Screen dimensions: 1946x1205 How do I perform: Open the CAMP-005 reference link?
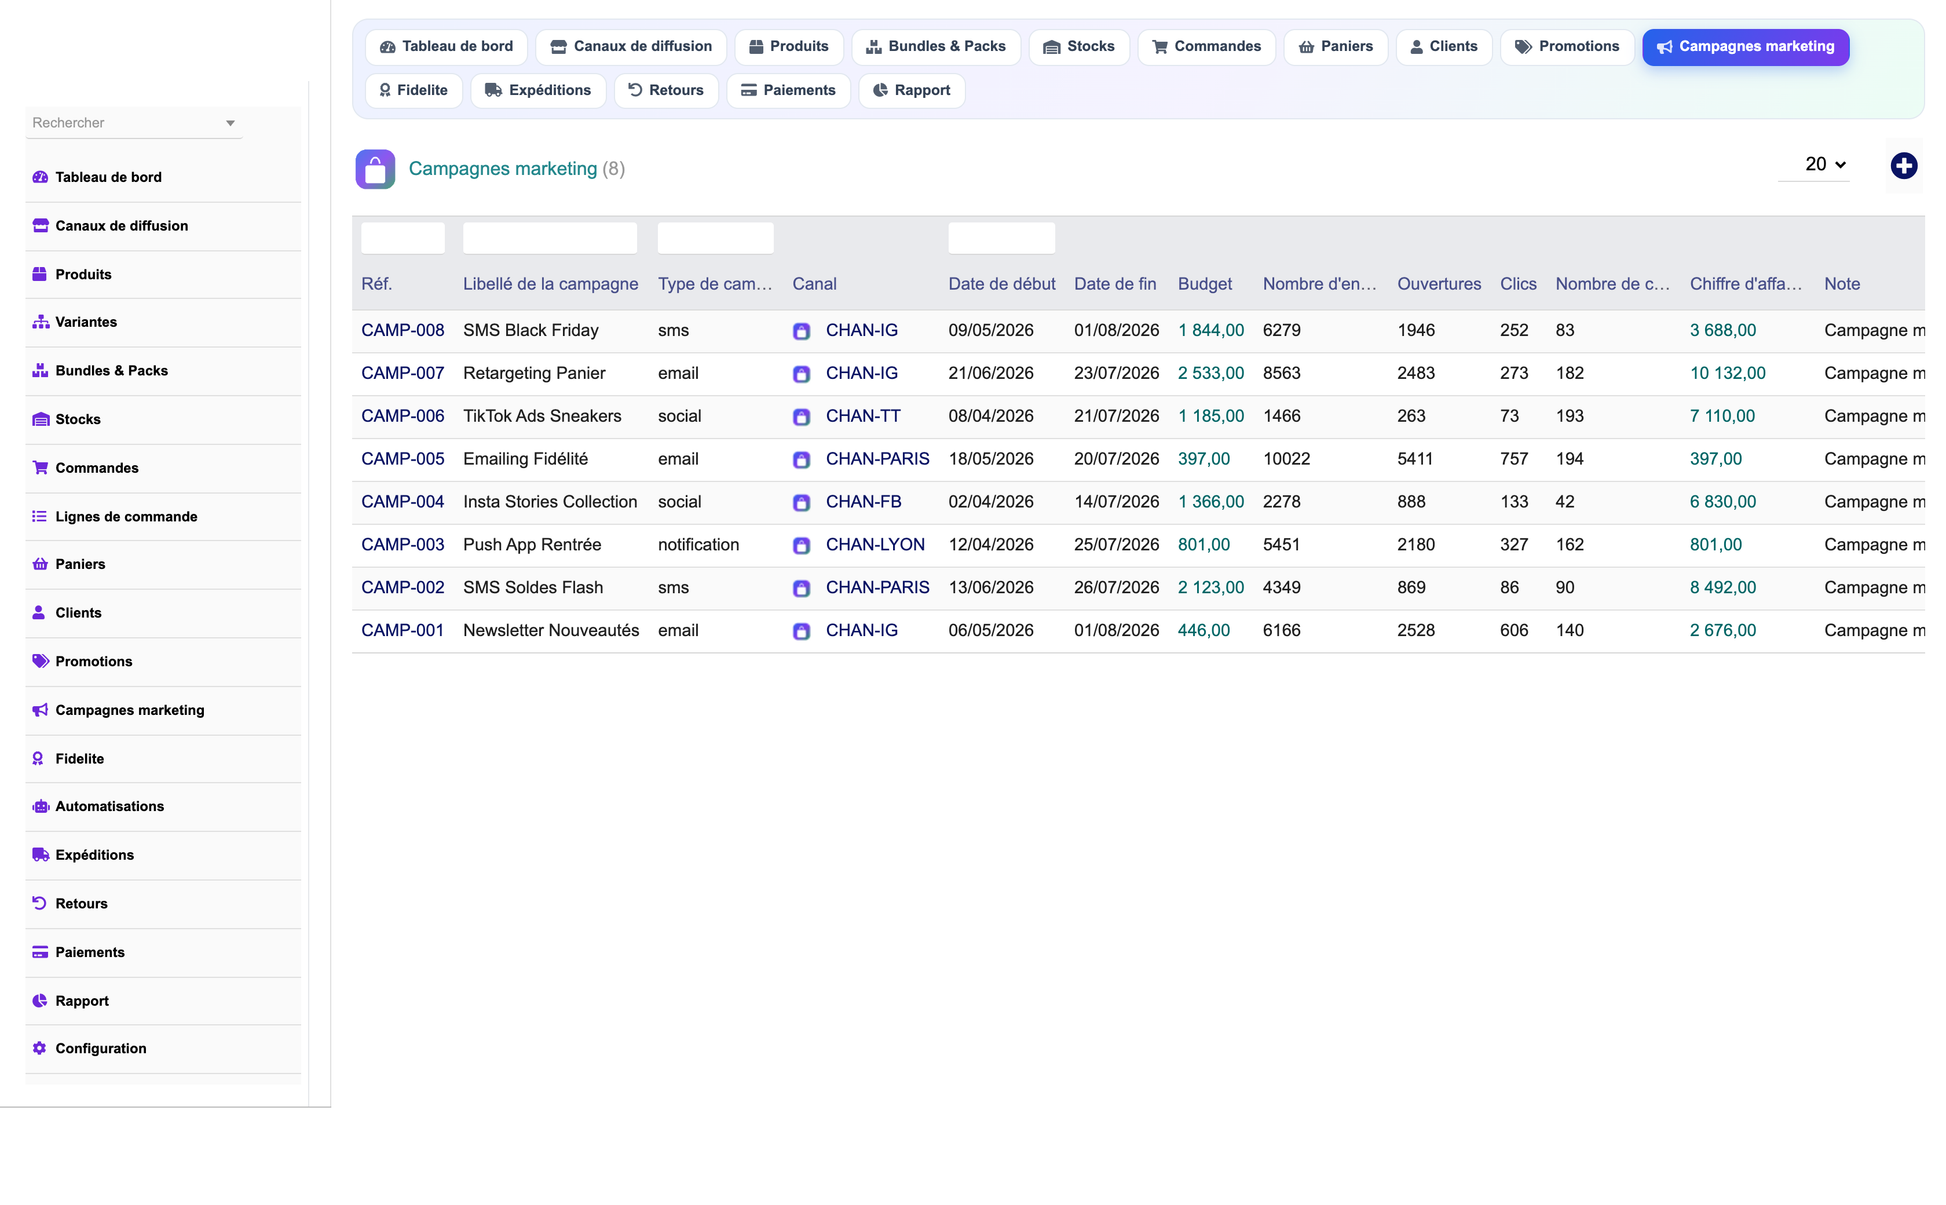tap(403, 459)
